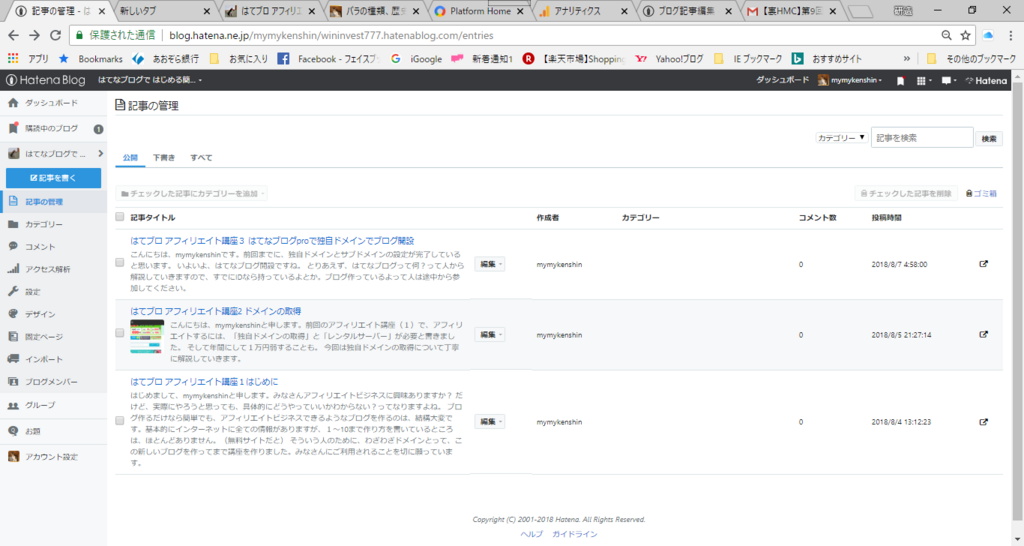Open external link for 2018/8/5 post
Screen dimensions: 1024x546
click(984, 334)
